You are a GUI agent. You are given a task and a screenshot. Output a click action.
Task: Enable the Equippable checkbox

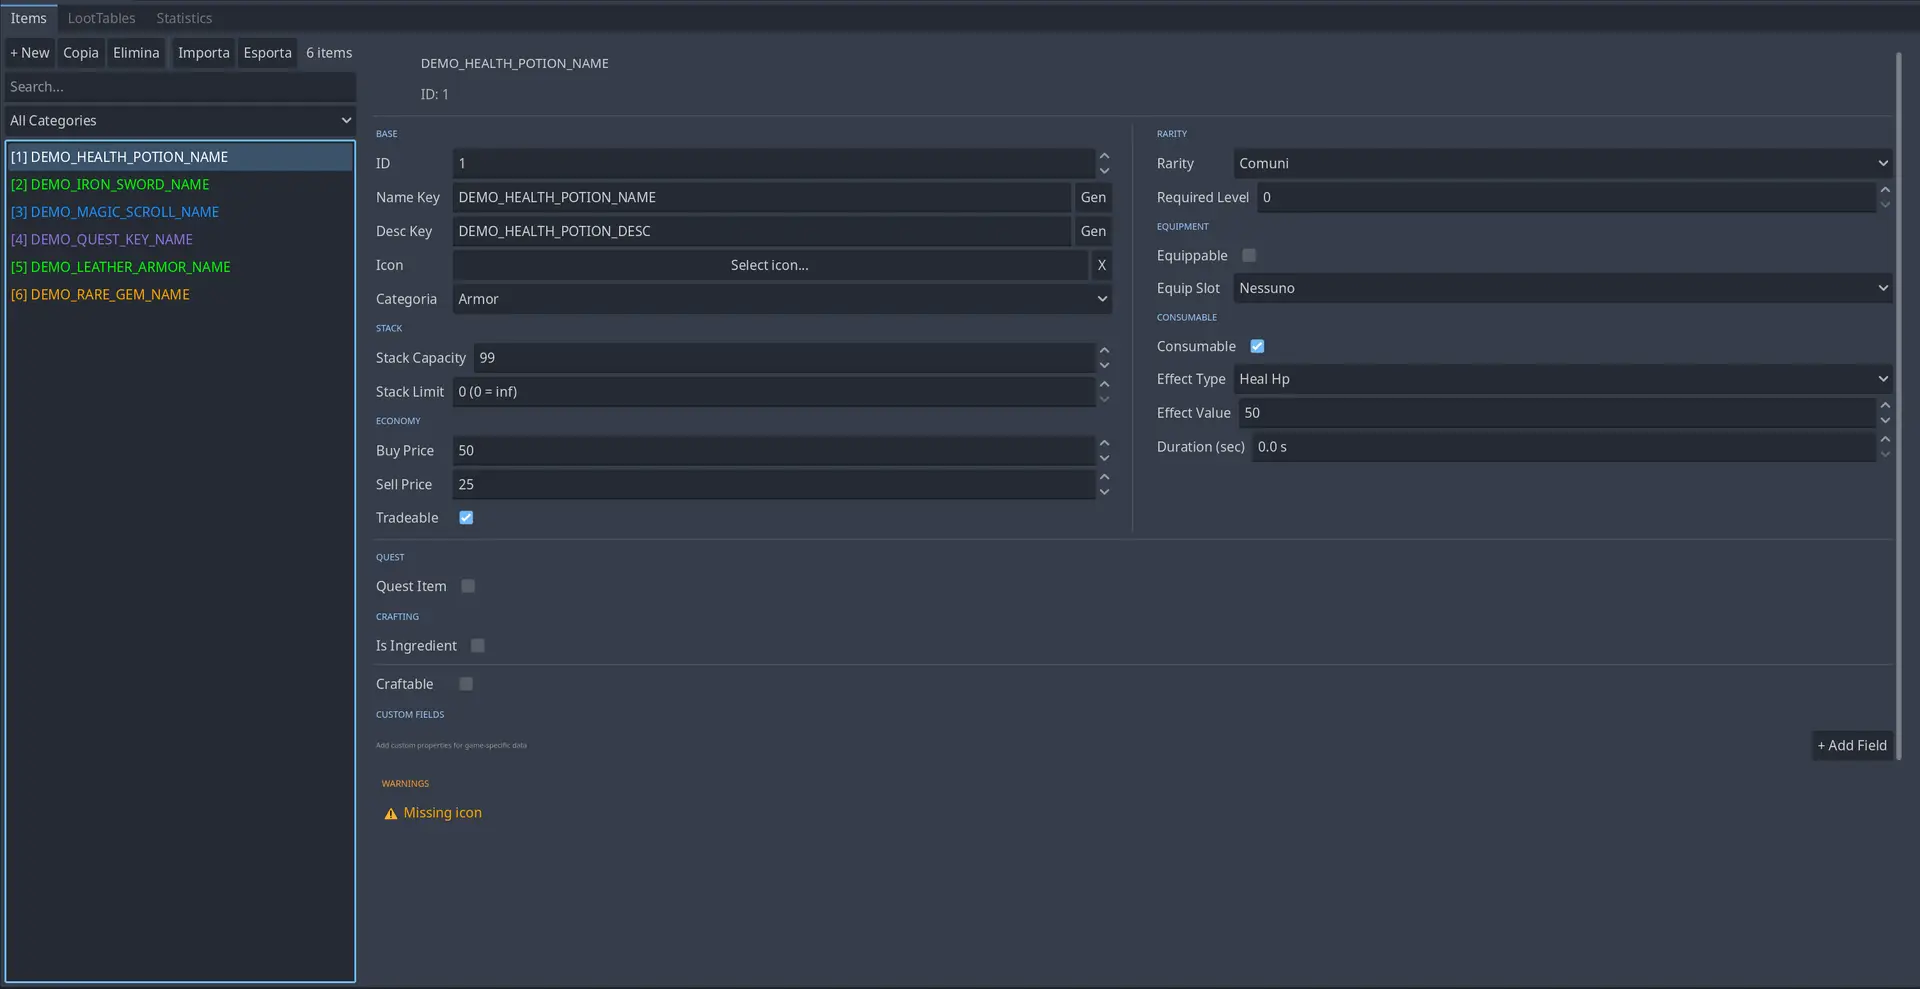click(x=1248, y=255)
